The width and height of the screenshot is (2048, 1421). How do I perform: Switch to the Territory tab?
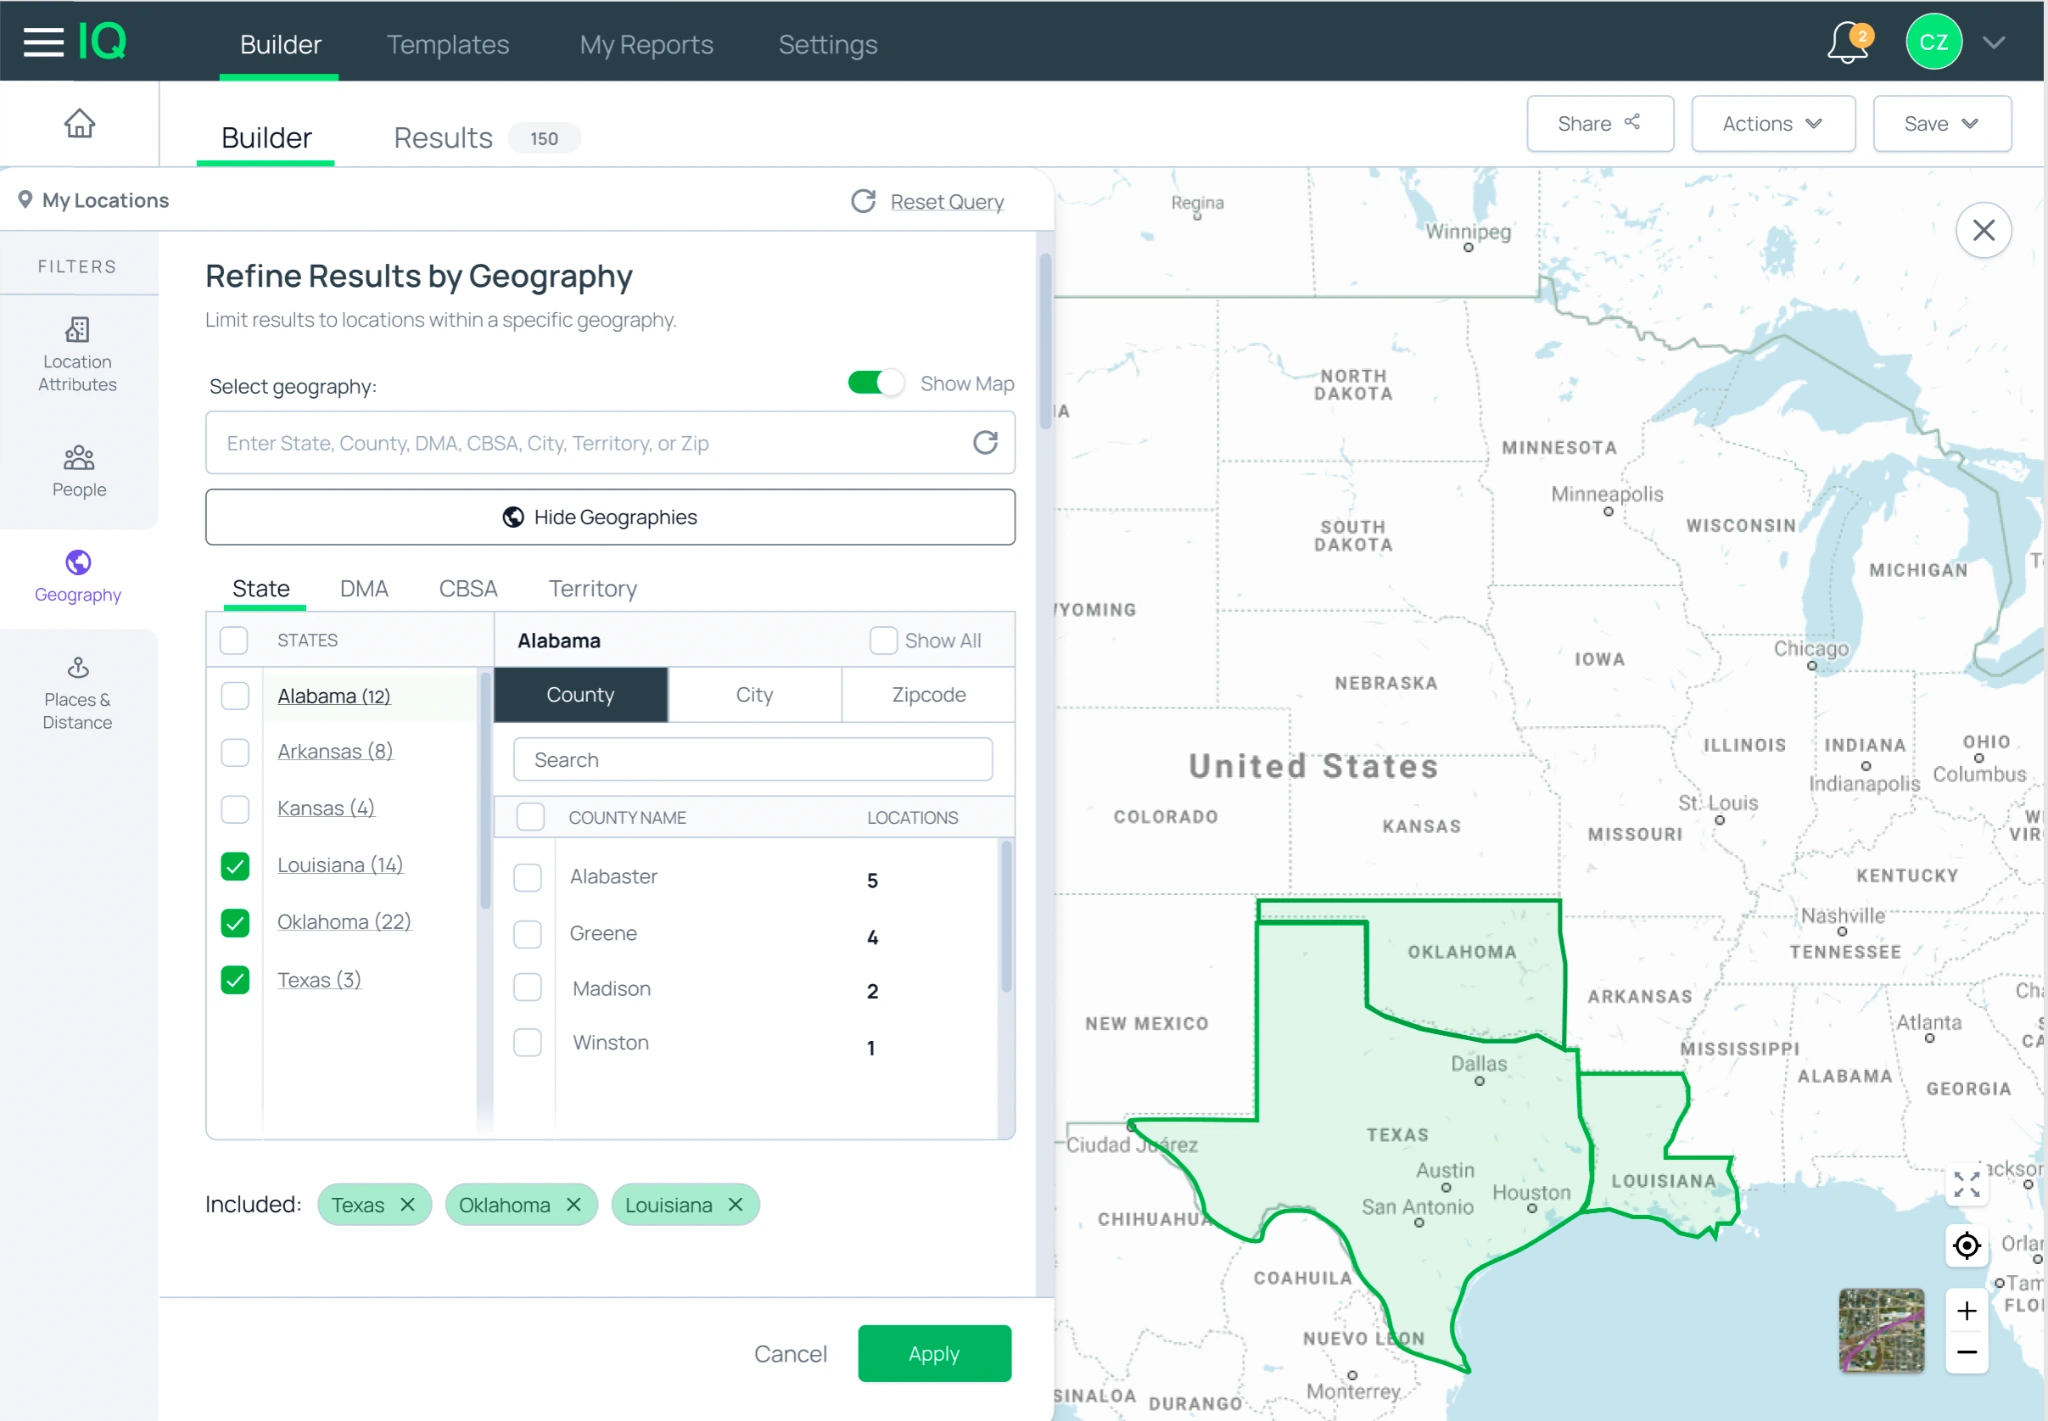tap(592, 588)
